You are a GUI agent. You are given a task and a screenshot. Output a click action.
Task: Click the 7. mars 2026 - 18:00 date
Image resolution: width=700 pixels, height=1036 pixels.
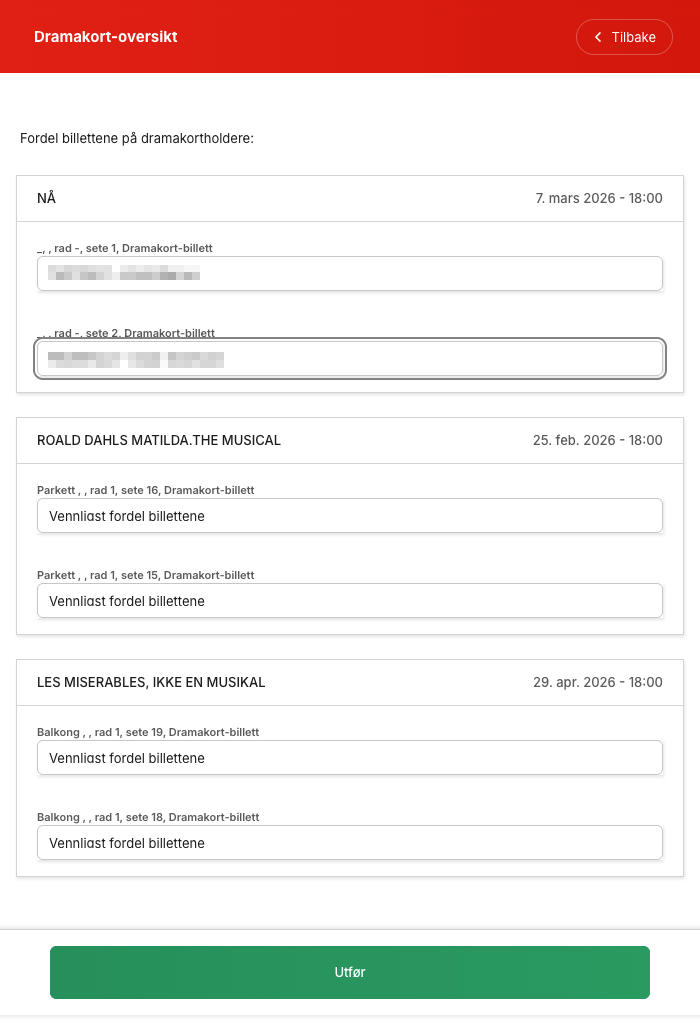point(599,198)
